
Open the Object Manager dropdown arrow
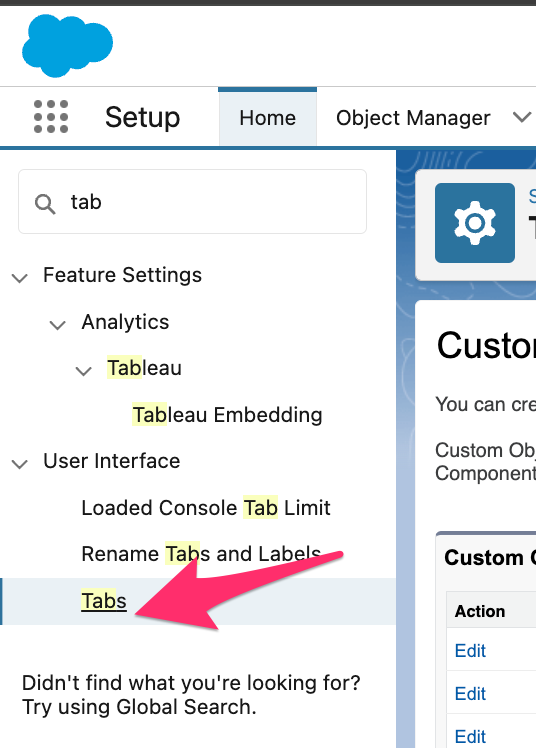[x=522, y=116]
